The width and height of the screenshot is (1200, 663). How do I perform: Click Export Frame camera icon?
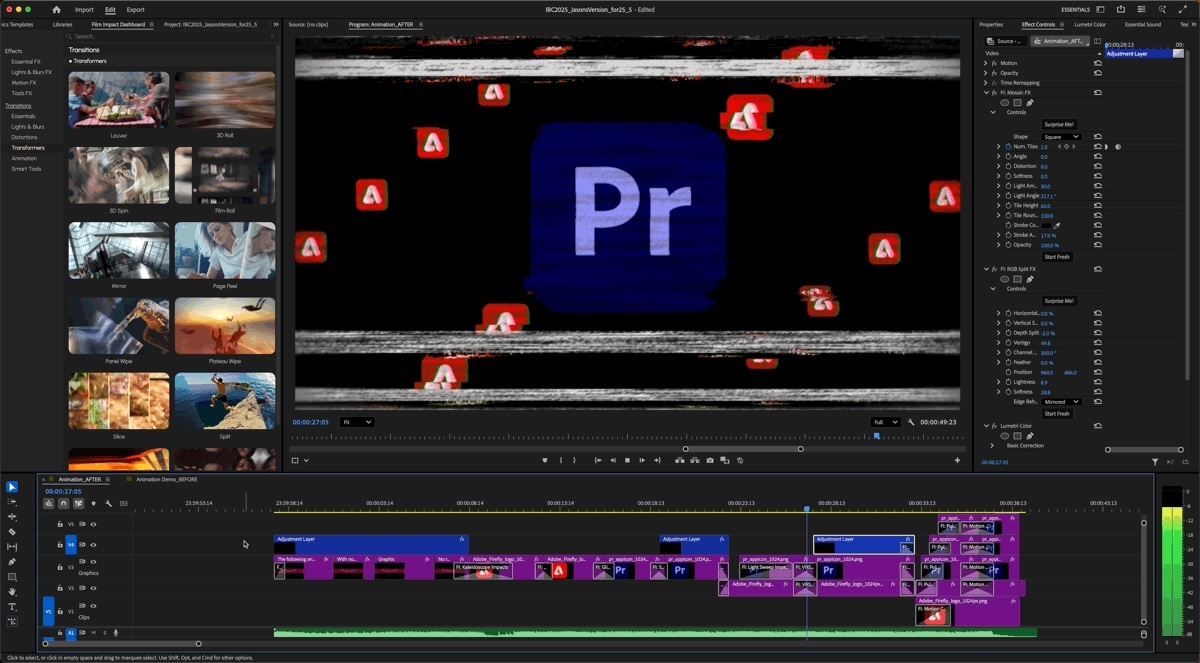(x=710, y=460)
